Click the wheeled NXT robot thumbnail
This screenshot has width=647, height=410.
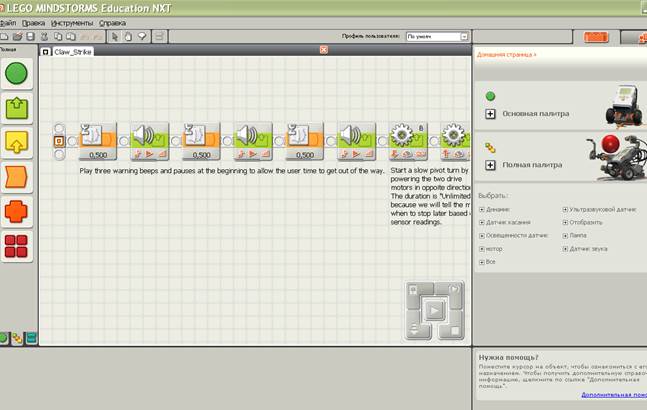pyautogui.click(x=624, y=106)
